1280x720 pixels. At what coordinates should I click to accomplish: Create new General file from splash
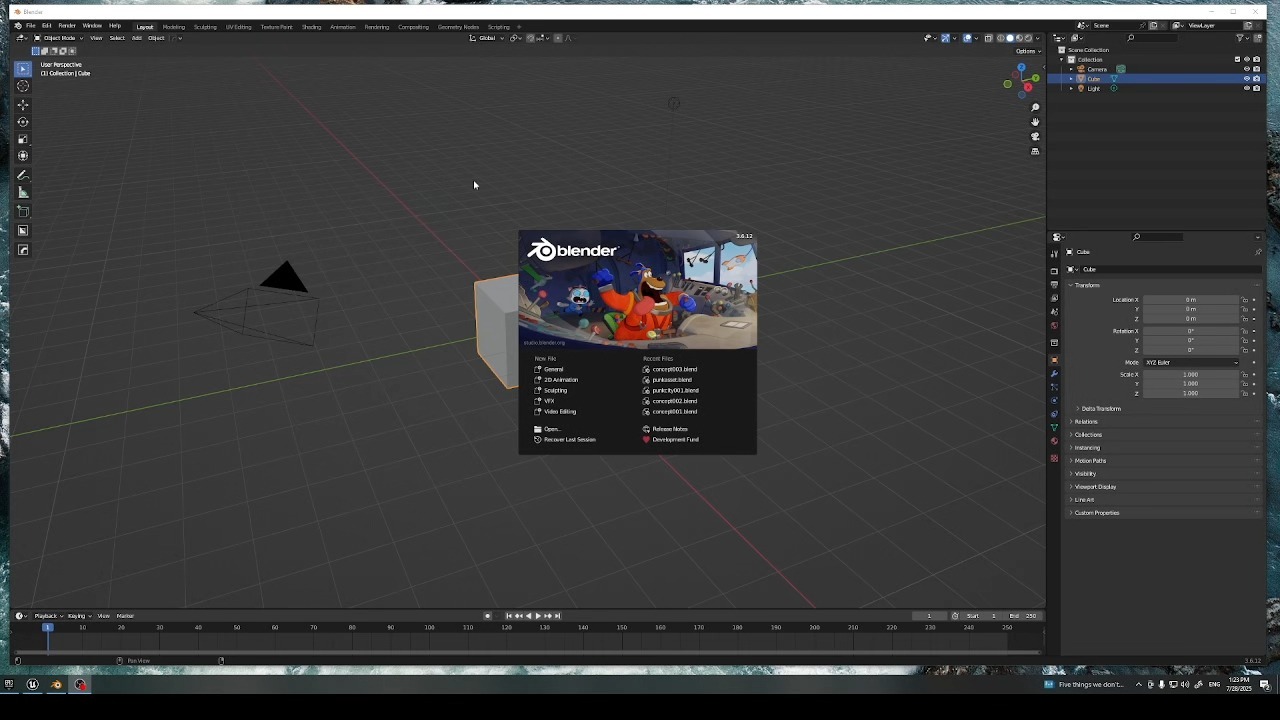tap(553, 370)
